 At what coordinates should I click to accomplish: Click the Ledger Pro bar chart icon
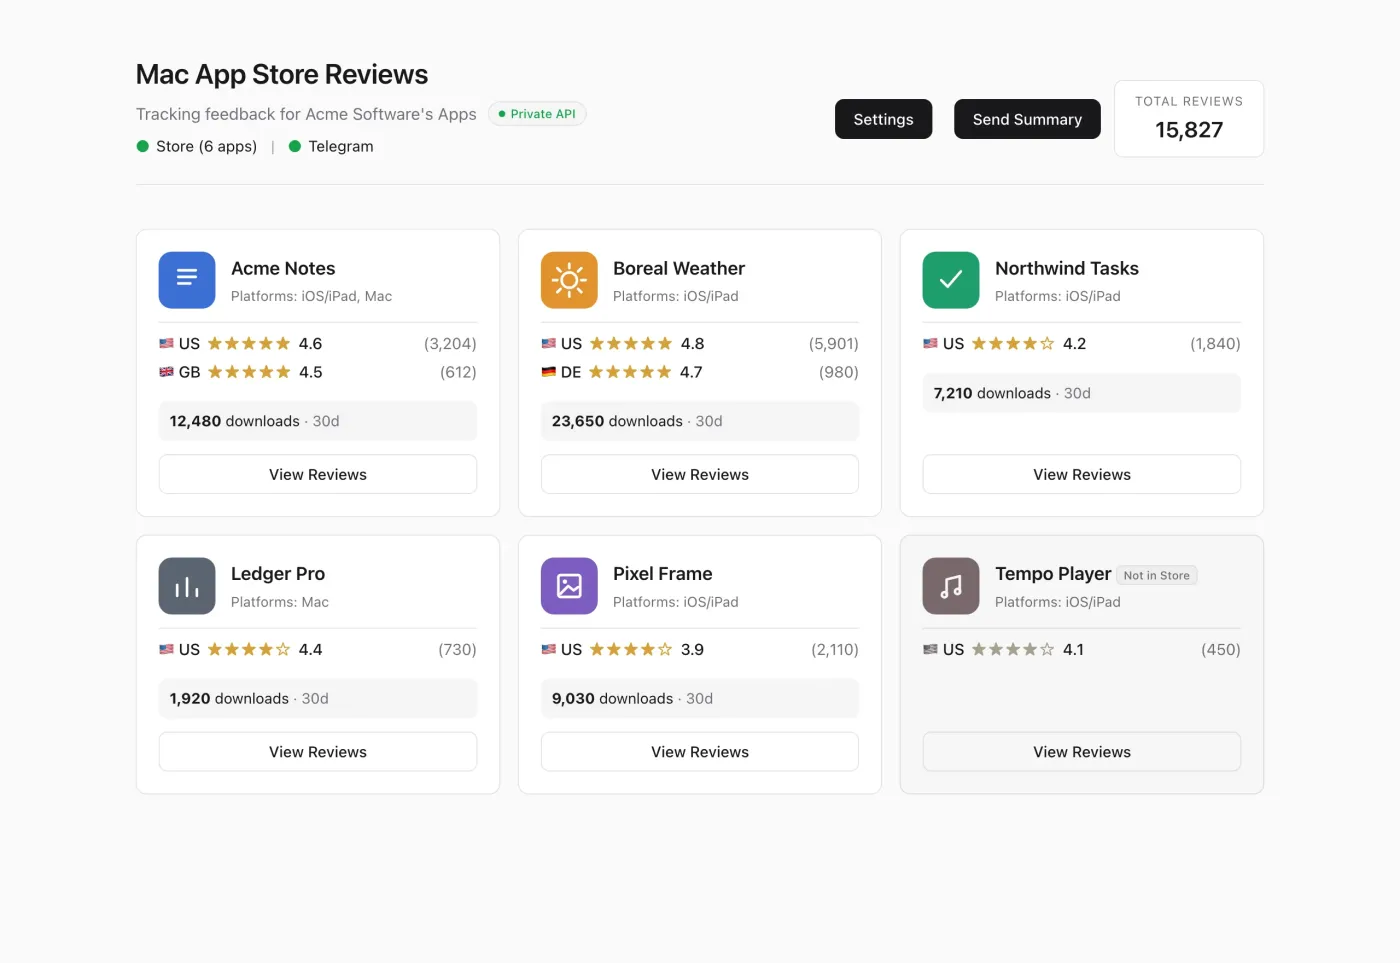click(x=187, y=586)
